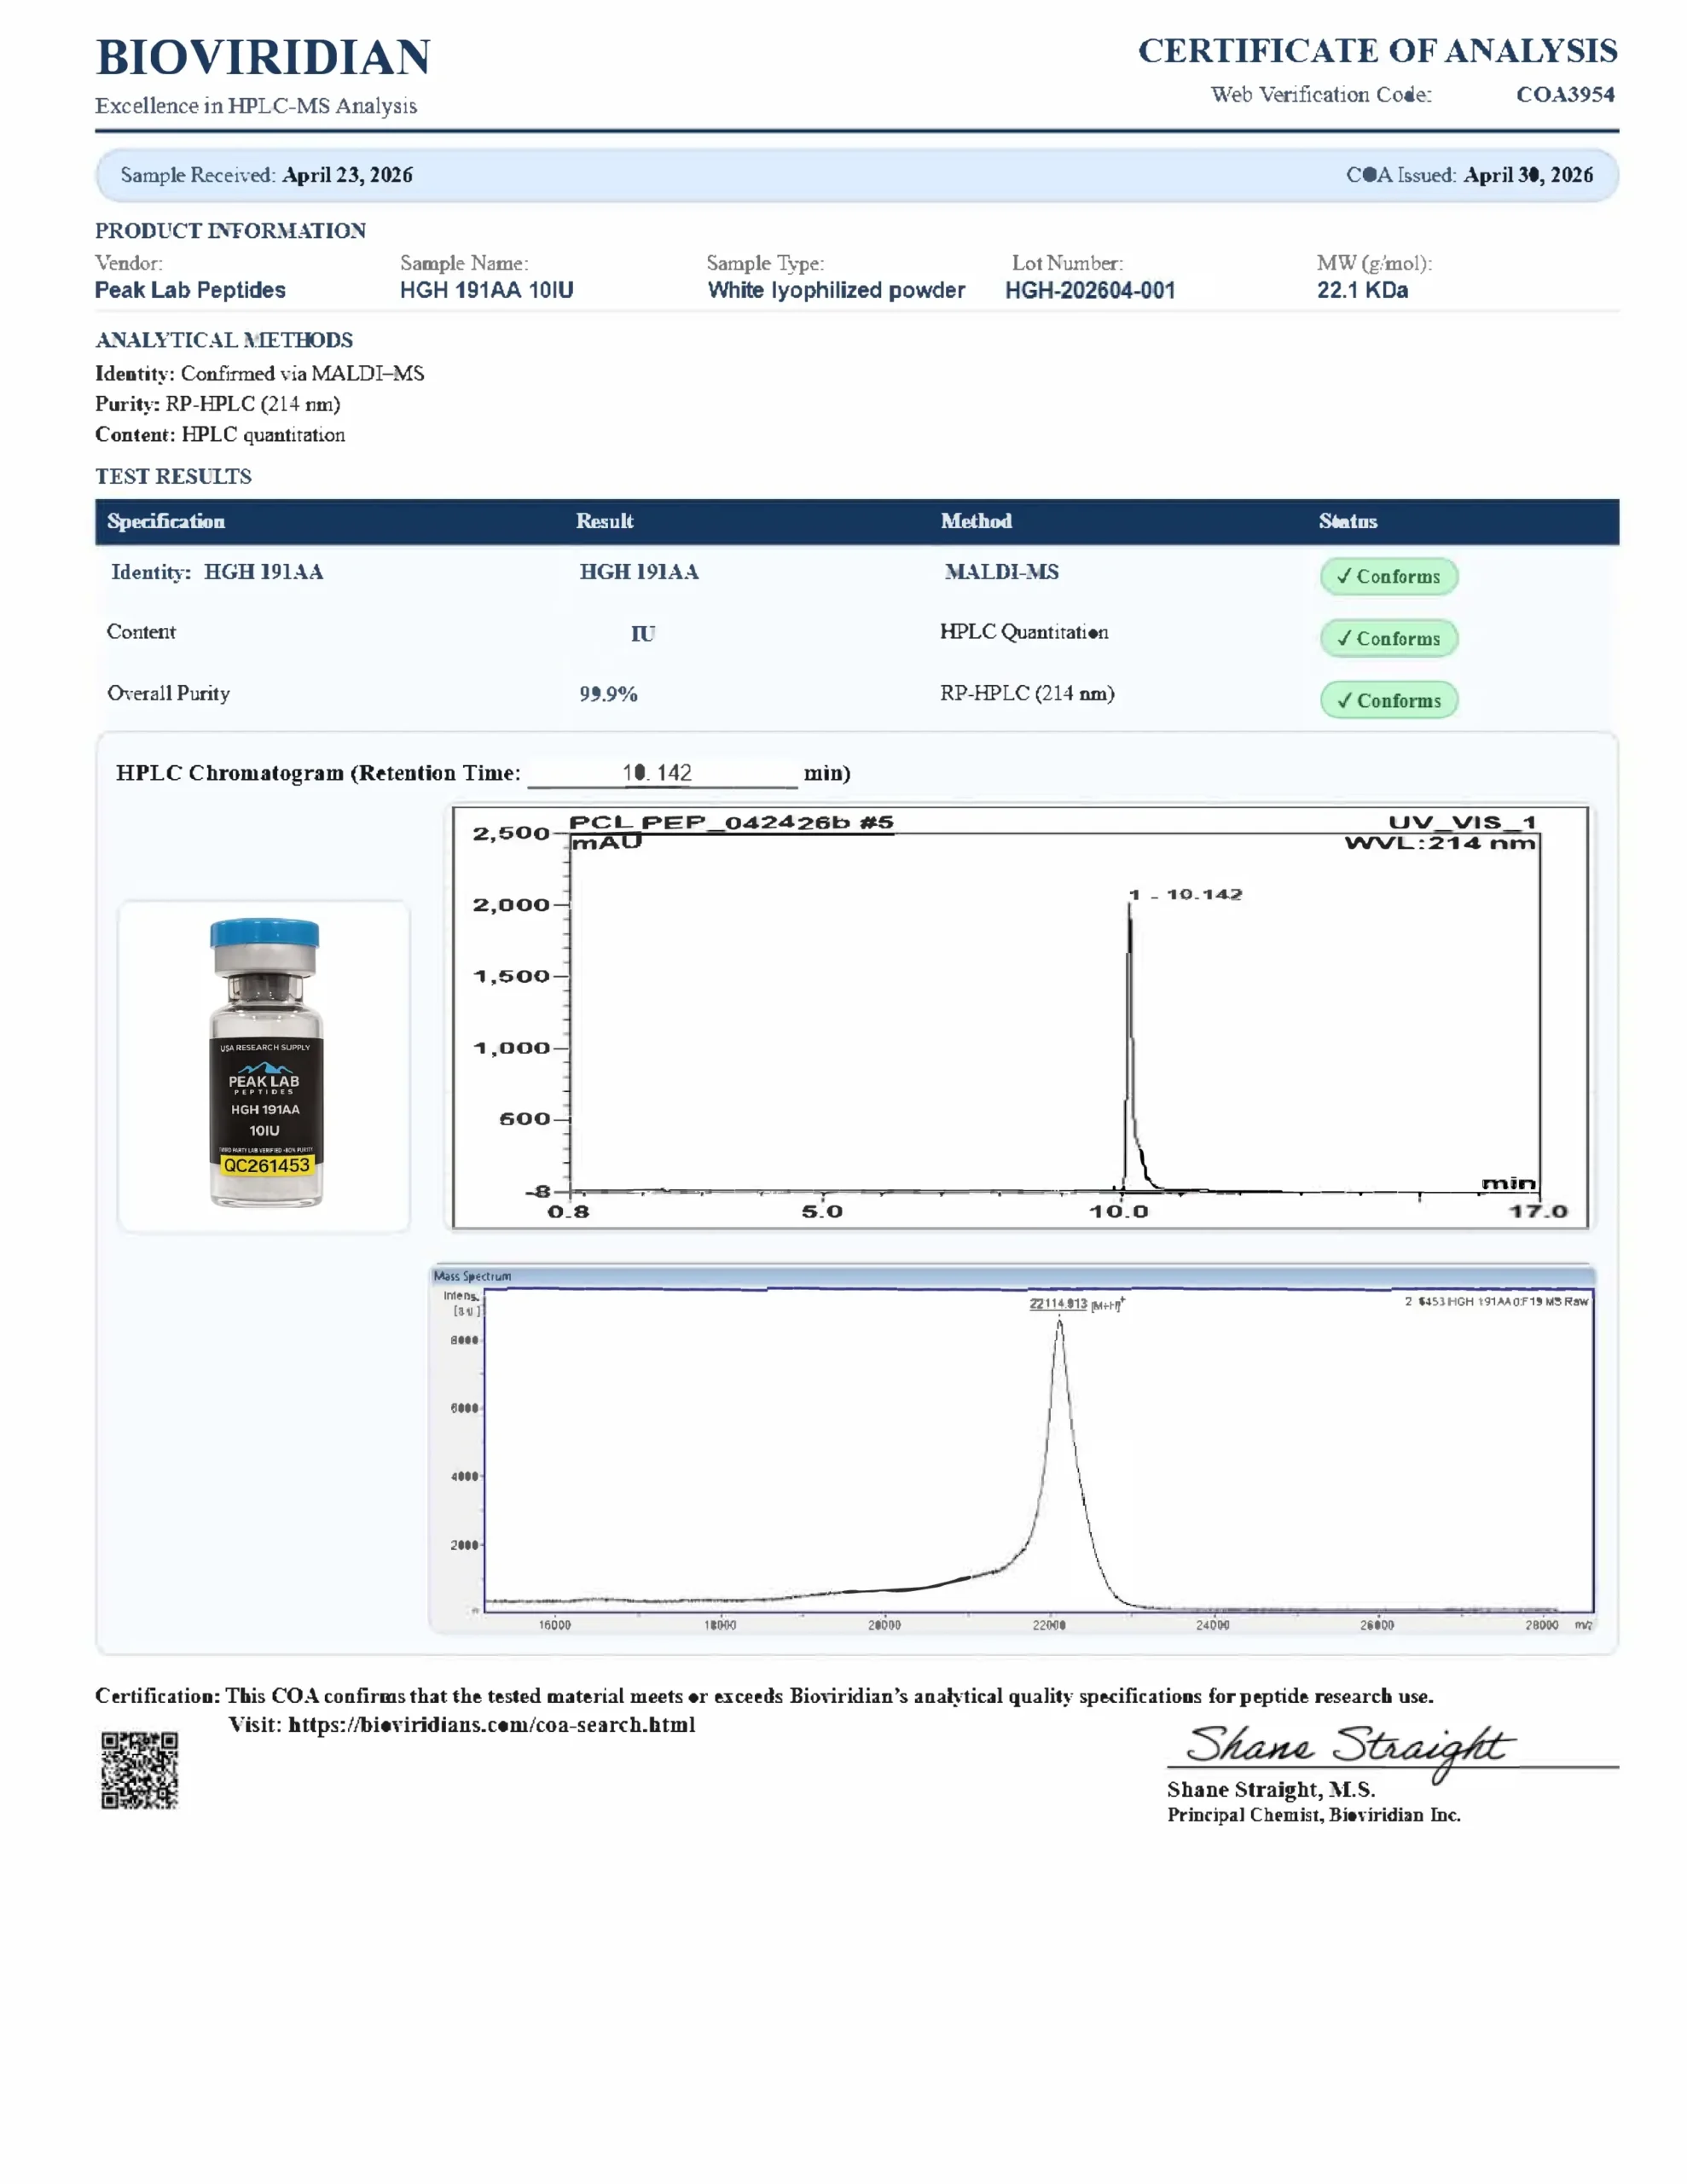Screen dimensions: 1687x2184
Task: Click the chromatogram title PCL_PEP_042426b #5
Action: (x=731, y=823)
